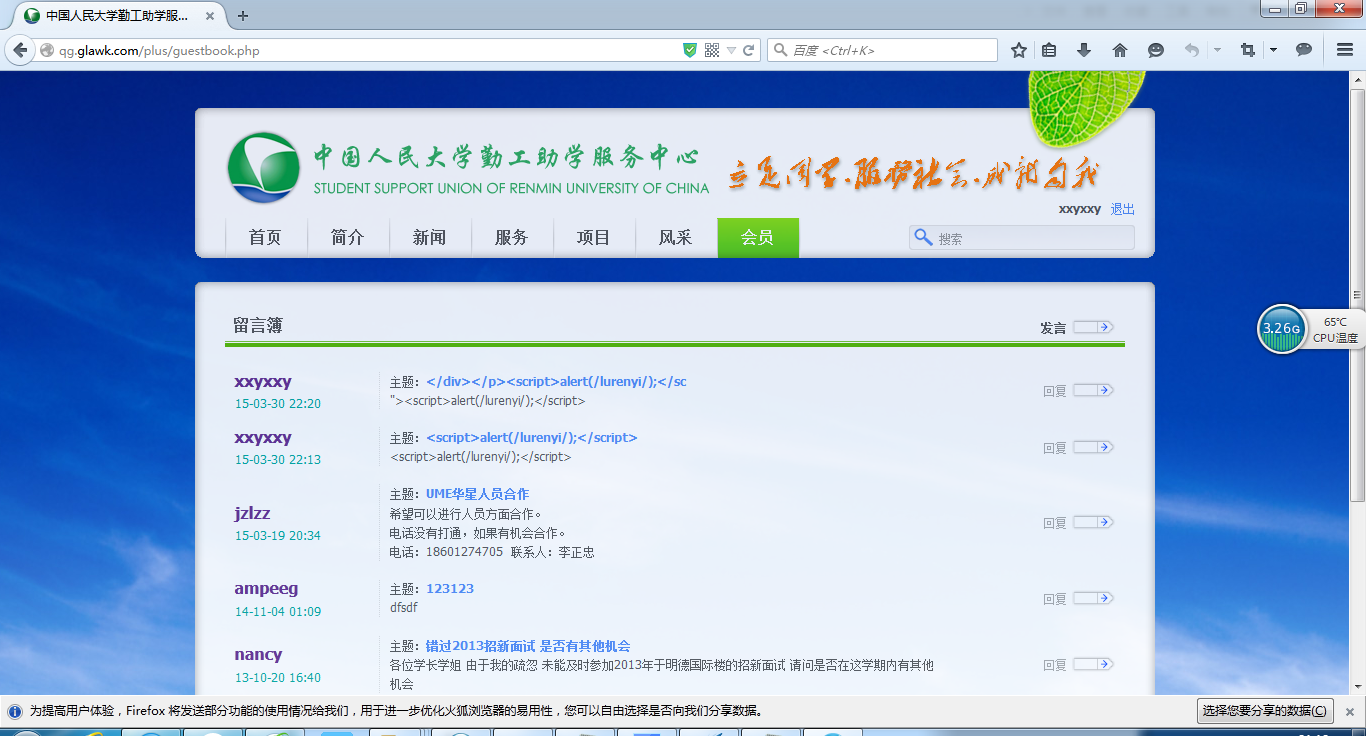Click the green shield security icon in address bar
Screen dimensions: 1366x736
coord(689,50)
